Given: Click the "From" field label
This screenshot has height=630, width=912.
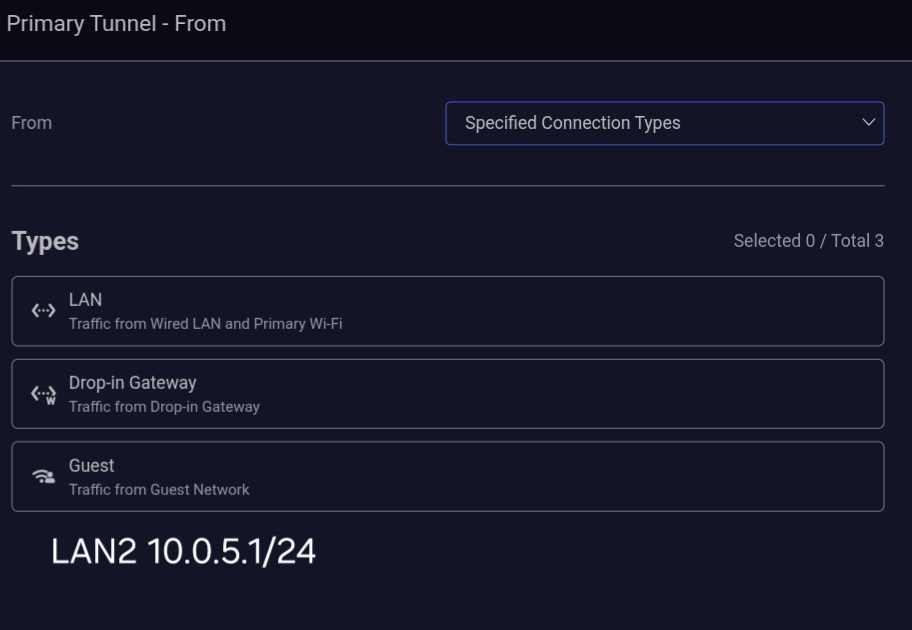Looking at the screenshot, I should click(x=31, y=123).
